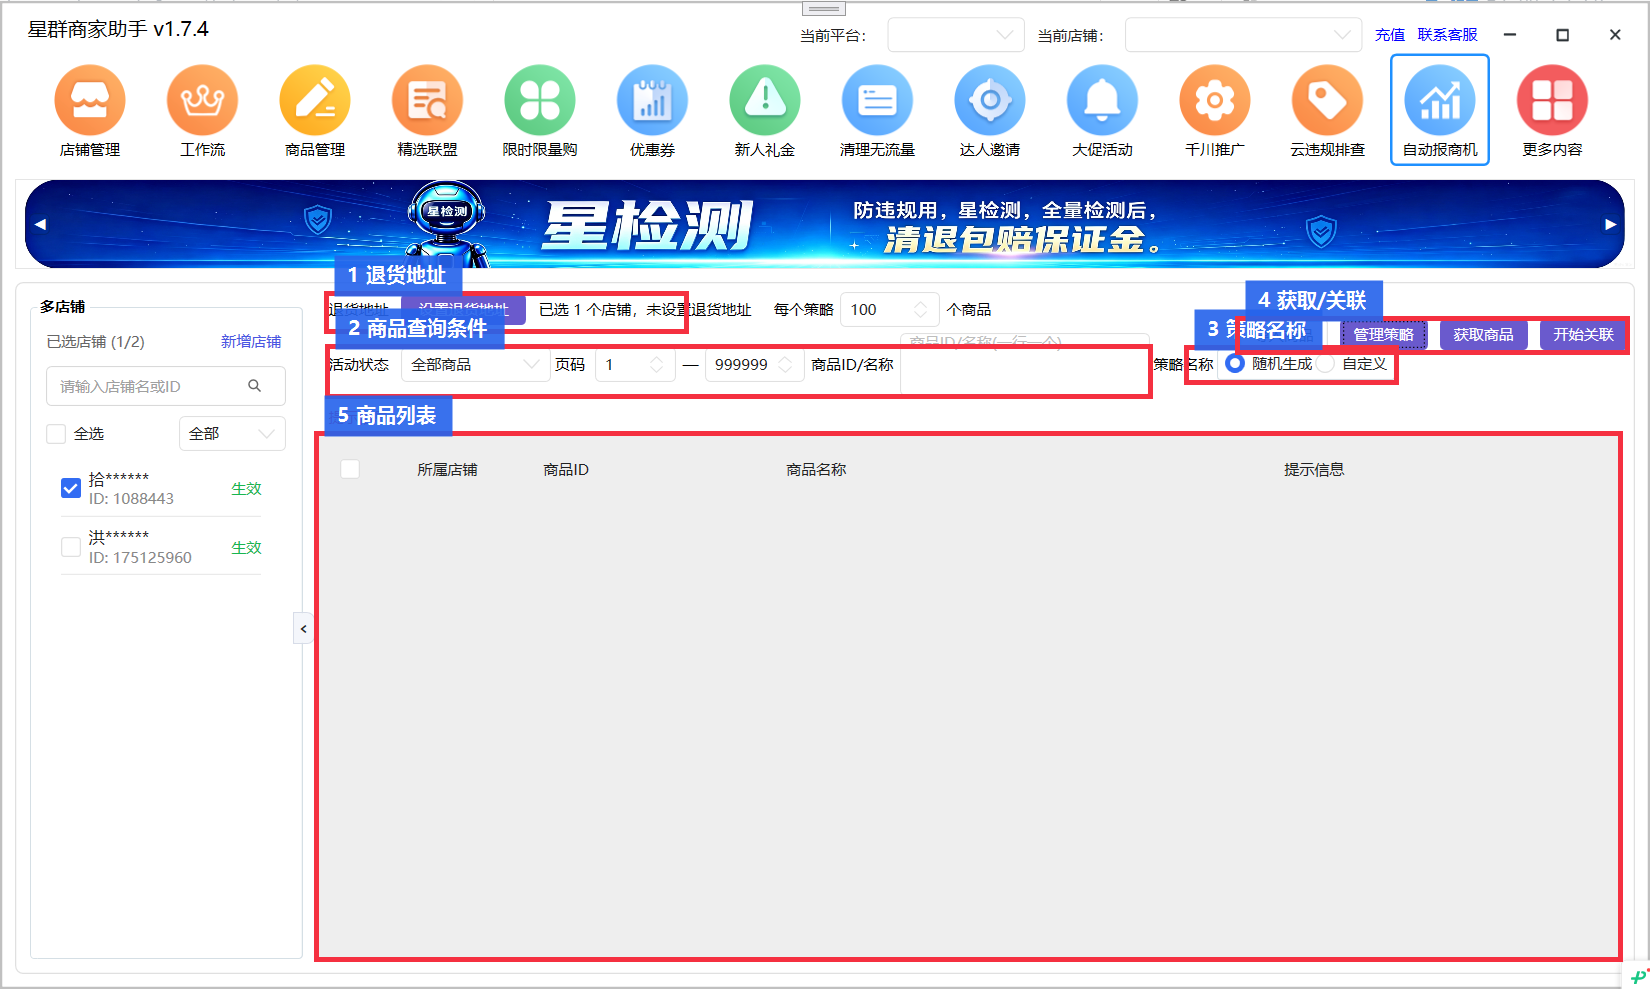Tick the 全选 select-all shops checkbox
This screenshot has width=1650, height=989.
click(x=56, y=434)
